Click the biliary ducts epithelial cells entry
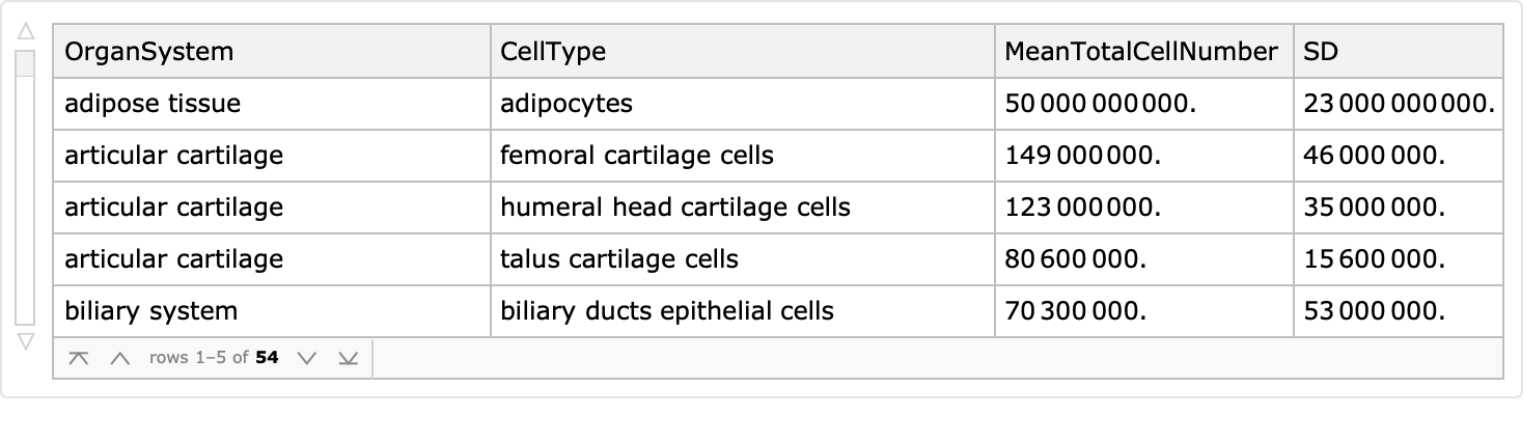The image size is (1526, 436). tap(667, 311)
